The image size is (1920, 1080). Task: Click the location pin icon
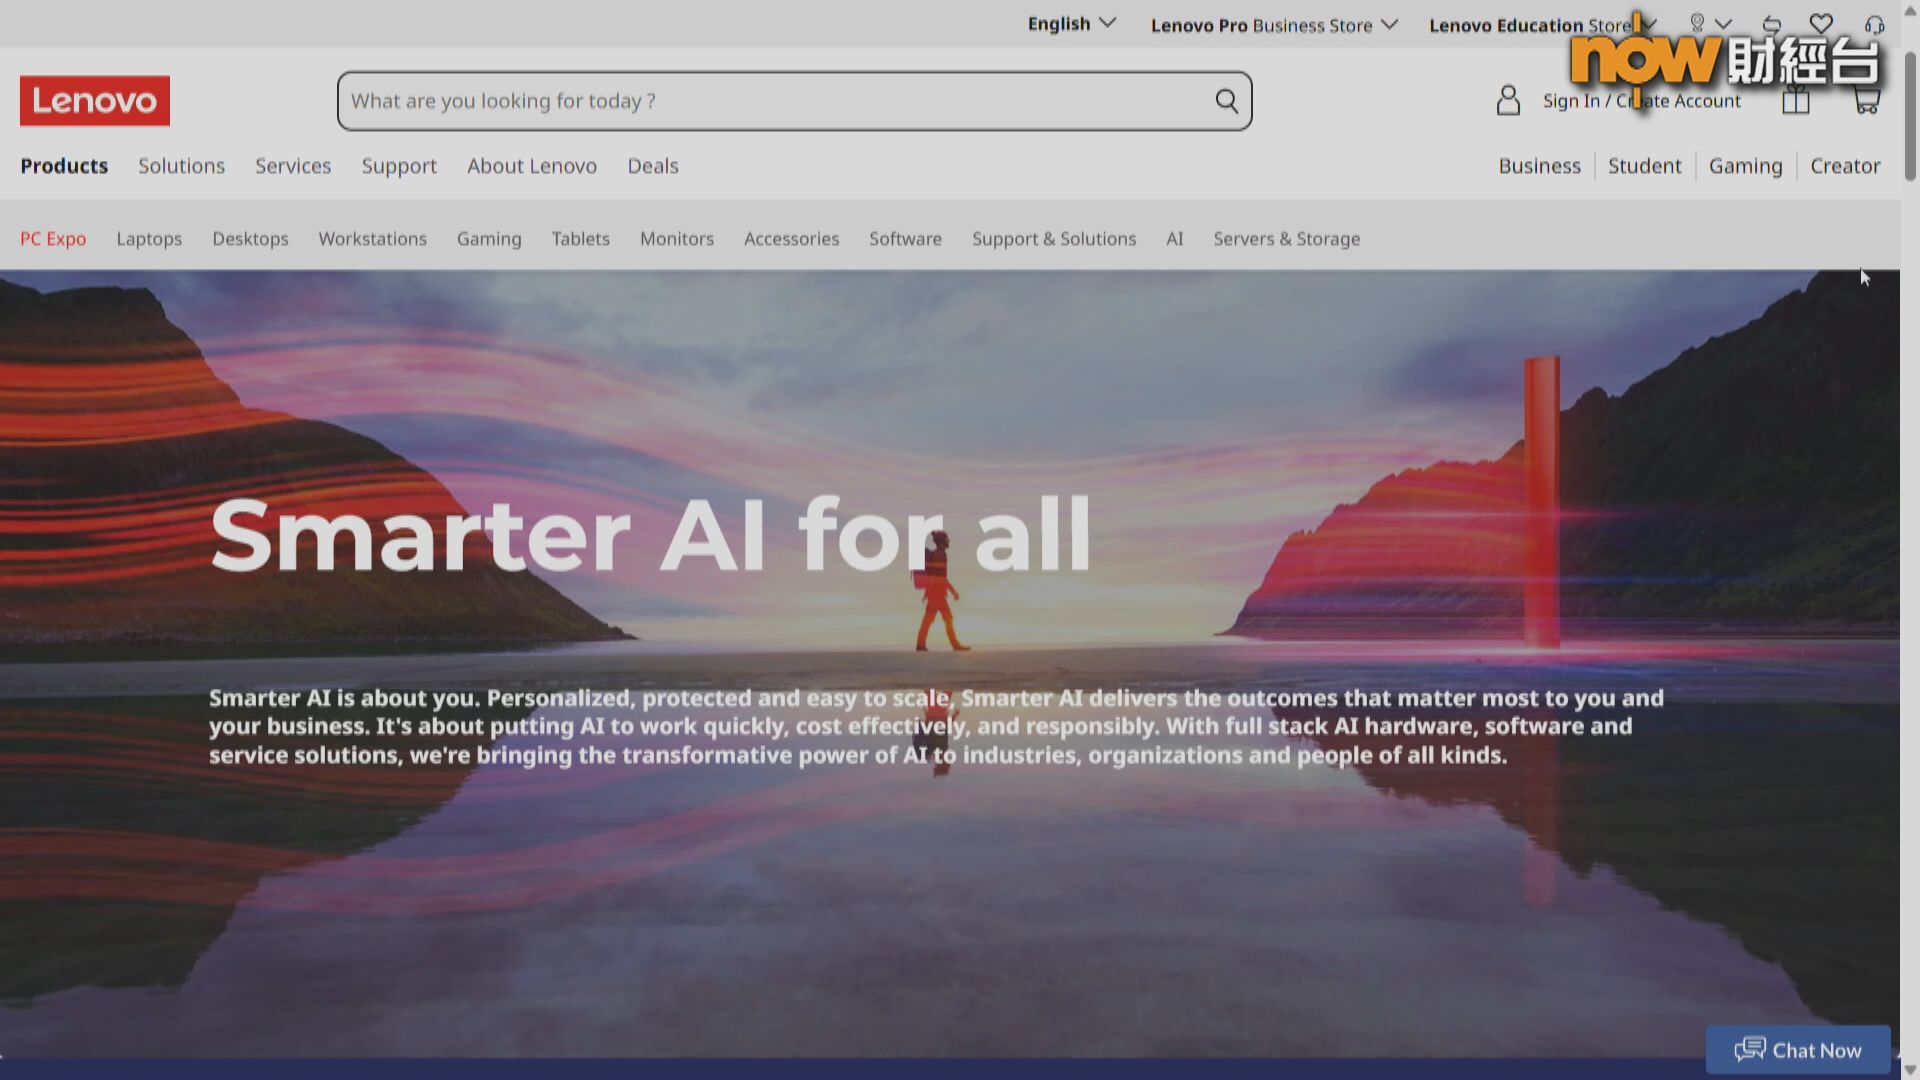(1697, 23)
